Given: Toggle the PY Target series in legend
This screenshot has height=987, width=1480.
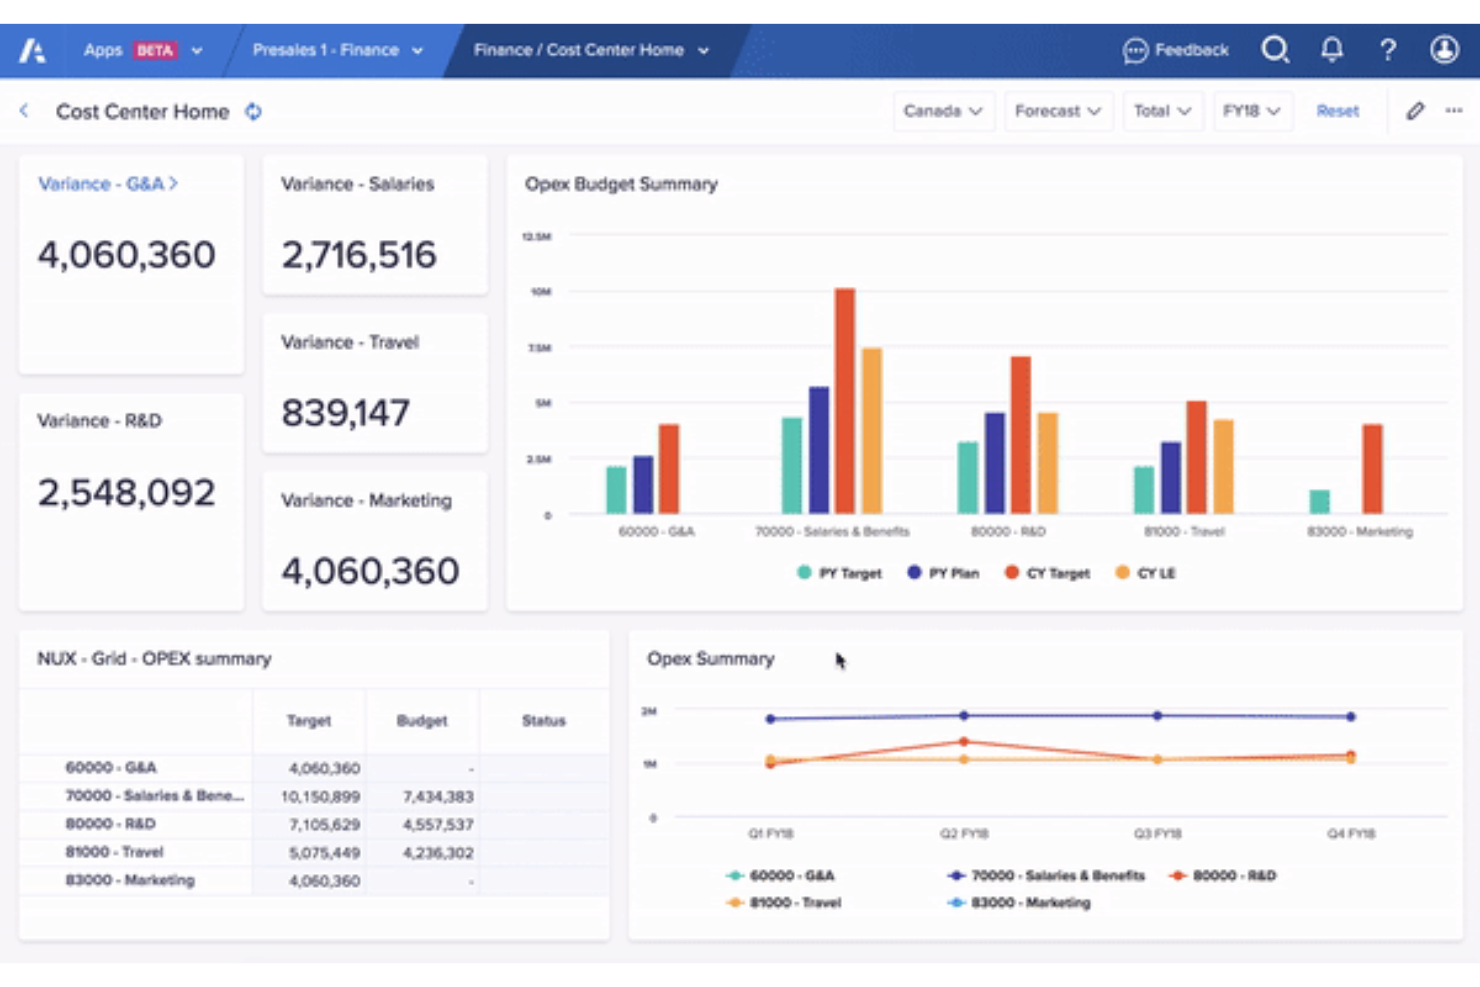Looking at the screenshot, I should click(839, 572).
